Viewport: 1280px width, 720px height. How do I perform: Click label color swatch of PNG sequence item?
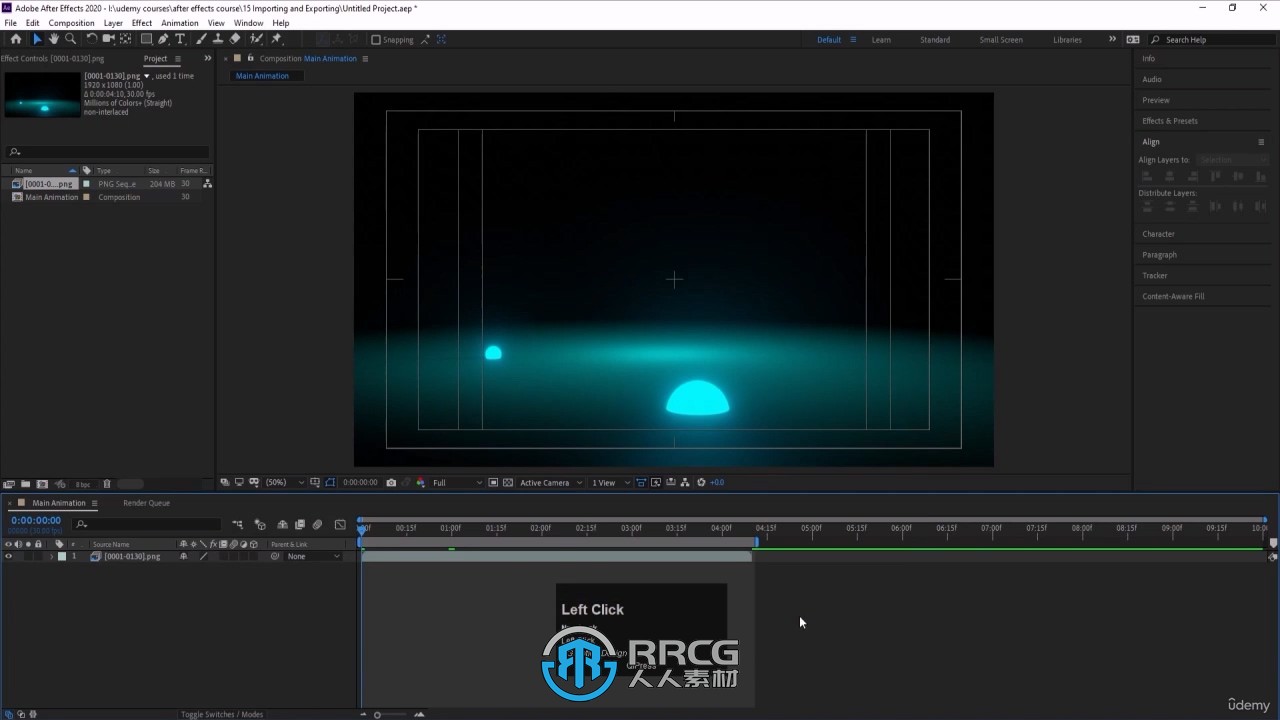tap(86, 184)
